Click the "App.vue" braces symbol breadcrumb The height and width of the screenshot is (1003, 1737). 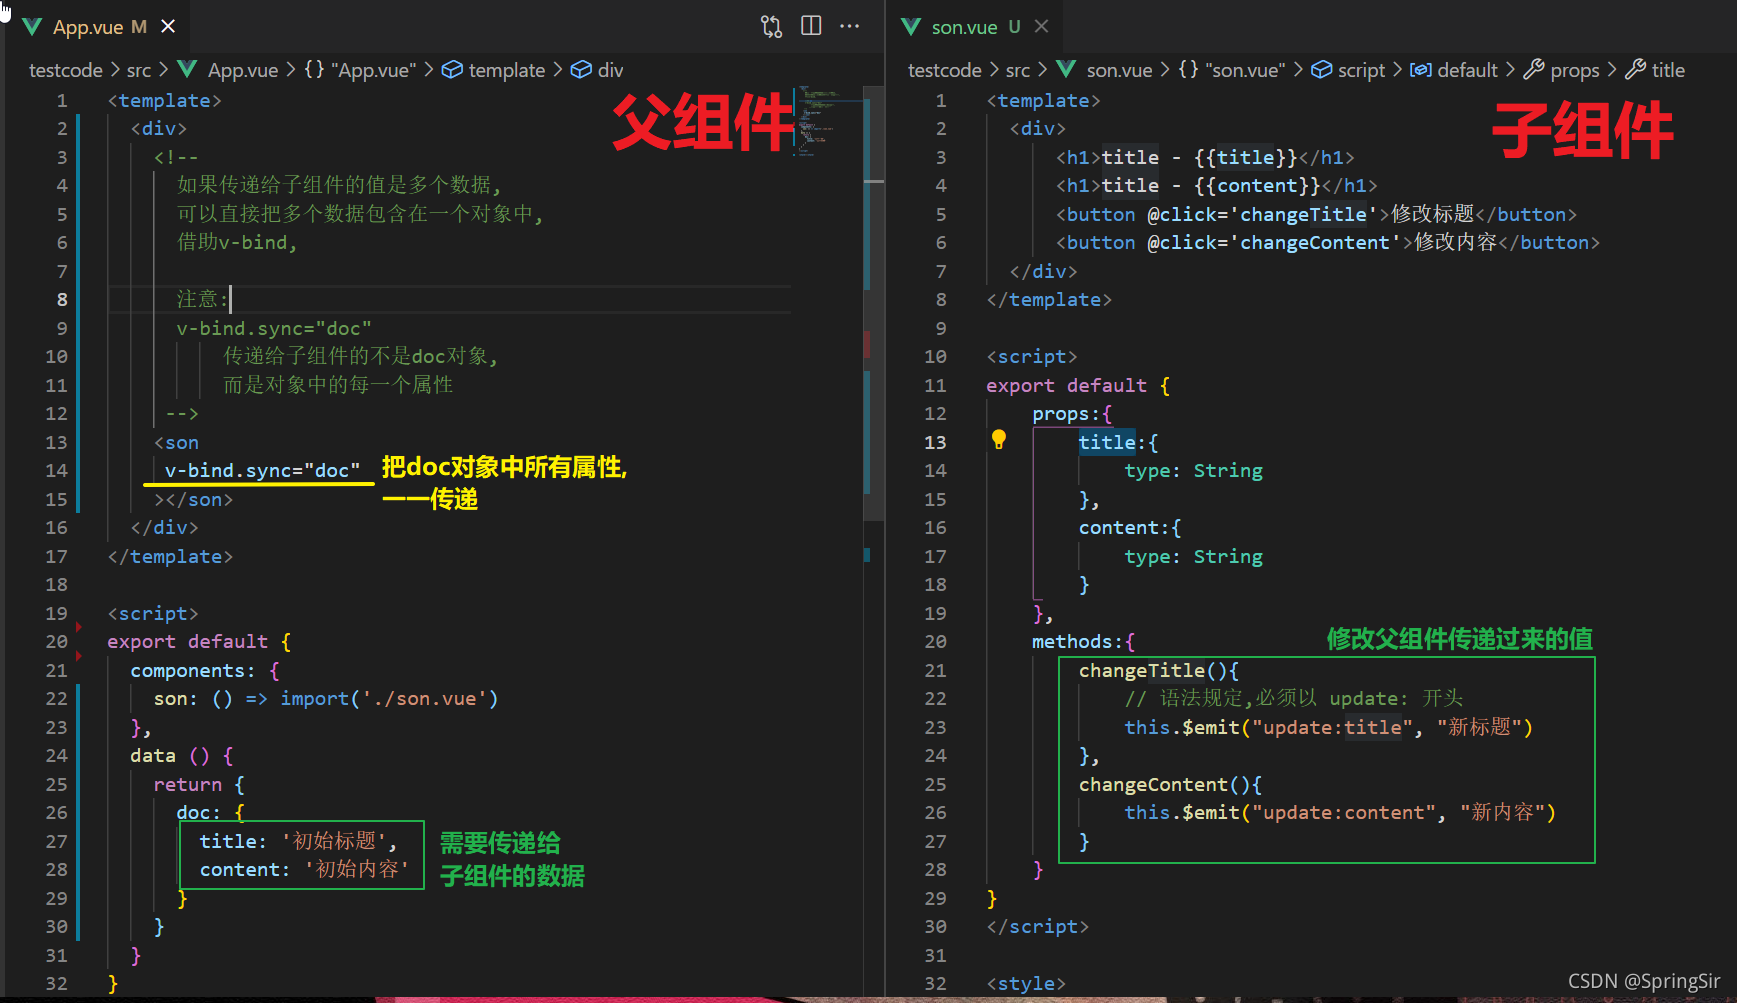click(360, 70)
